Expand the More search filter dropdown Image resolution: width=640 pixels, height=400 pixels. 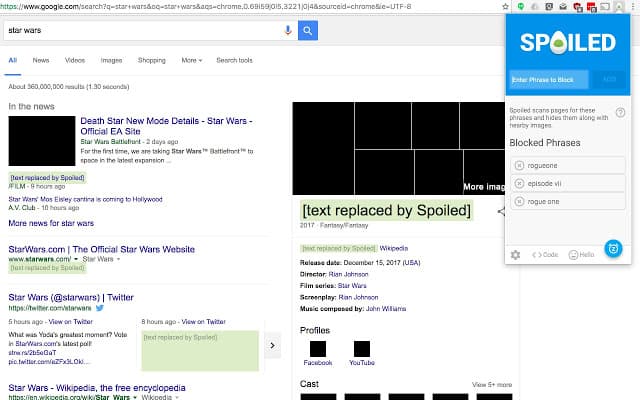(x=191, y=60)
